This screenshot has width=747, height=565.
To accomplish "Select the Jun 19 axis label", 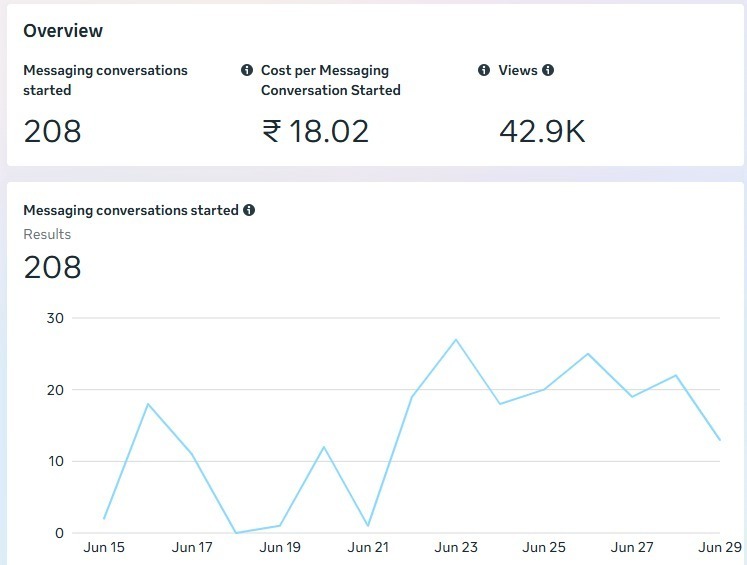I will tap(280, 547).
